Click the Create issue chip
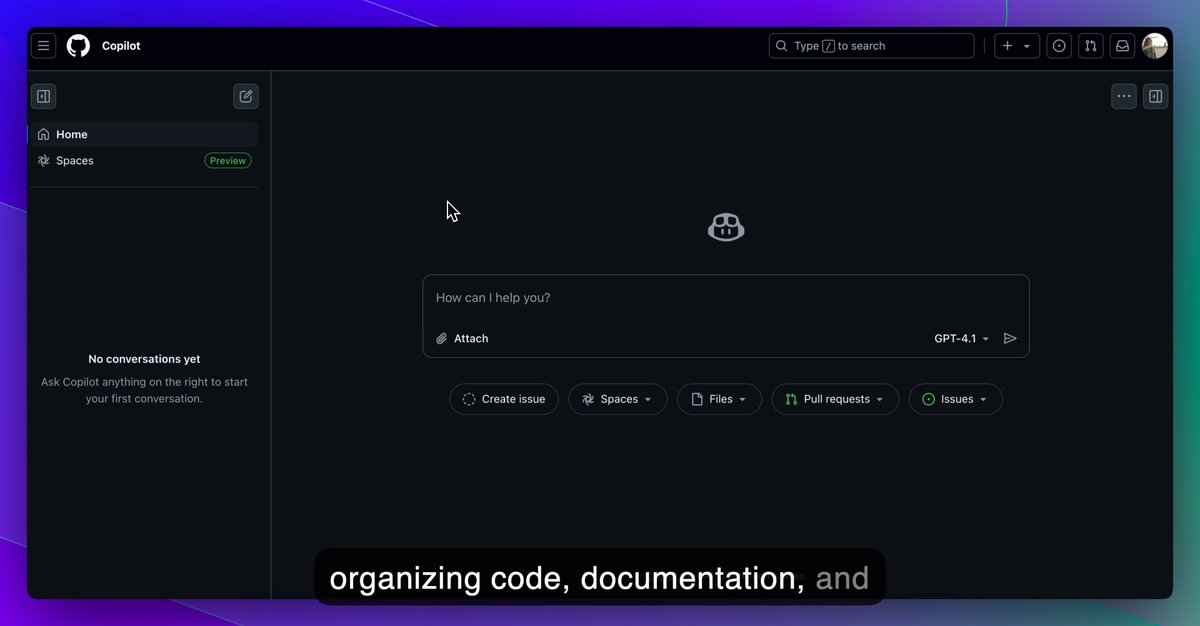 [504, 399]
